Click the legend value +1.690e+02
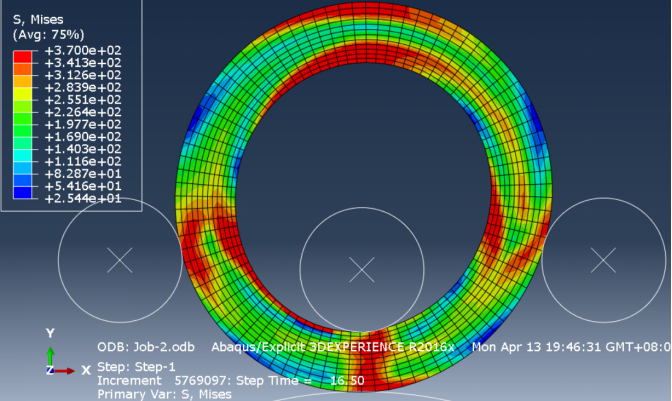The height and width of the screenshot is (401, 672). [x=83, y=137]
